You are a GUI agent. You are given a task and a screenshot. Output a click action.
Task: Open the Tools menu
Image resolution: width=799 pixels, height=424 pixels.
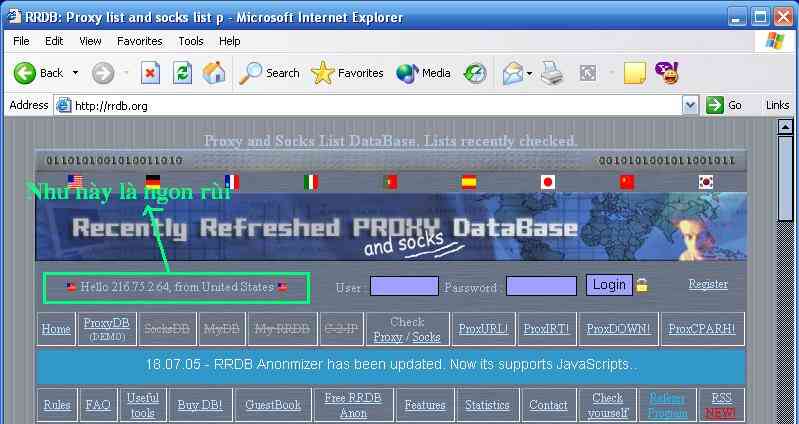point(191,41)
